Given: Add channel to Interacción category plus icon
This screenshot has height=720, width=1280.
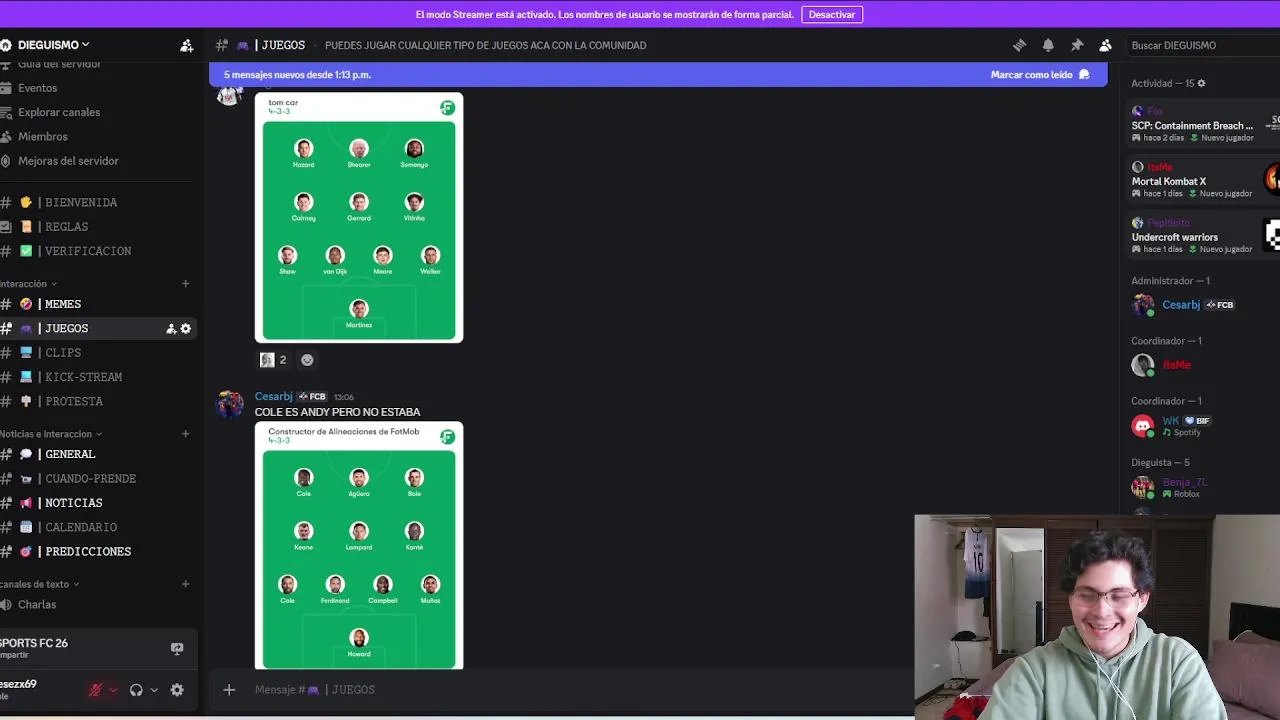Looking at the screenshot, I should [x=185, y=284].
